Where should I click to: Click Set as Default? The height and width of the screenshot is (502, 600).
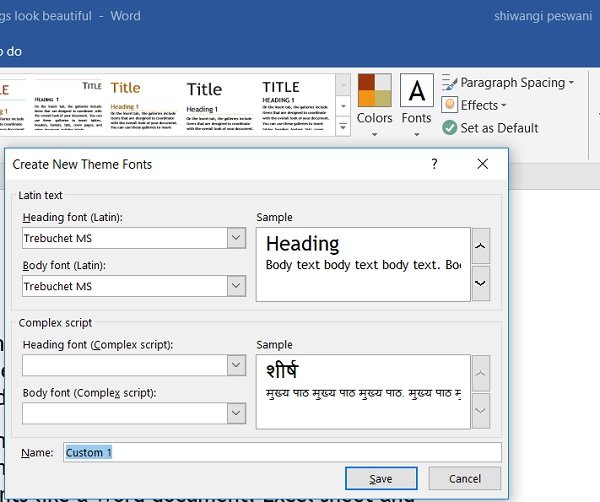pos(490,128)
